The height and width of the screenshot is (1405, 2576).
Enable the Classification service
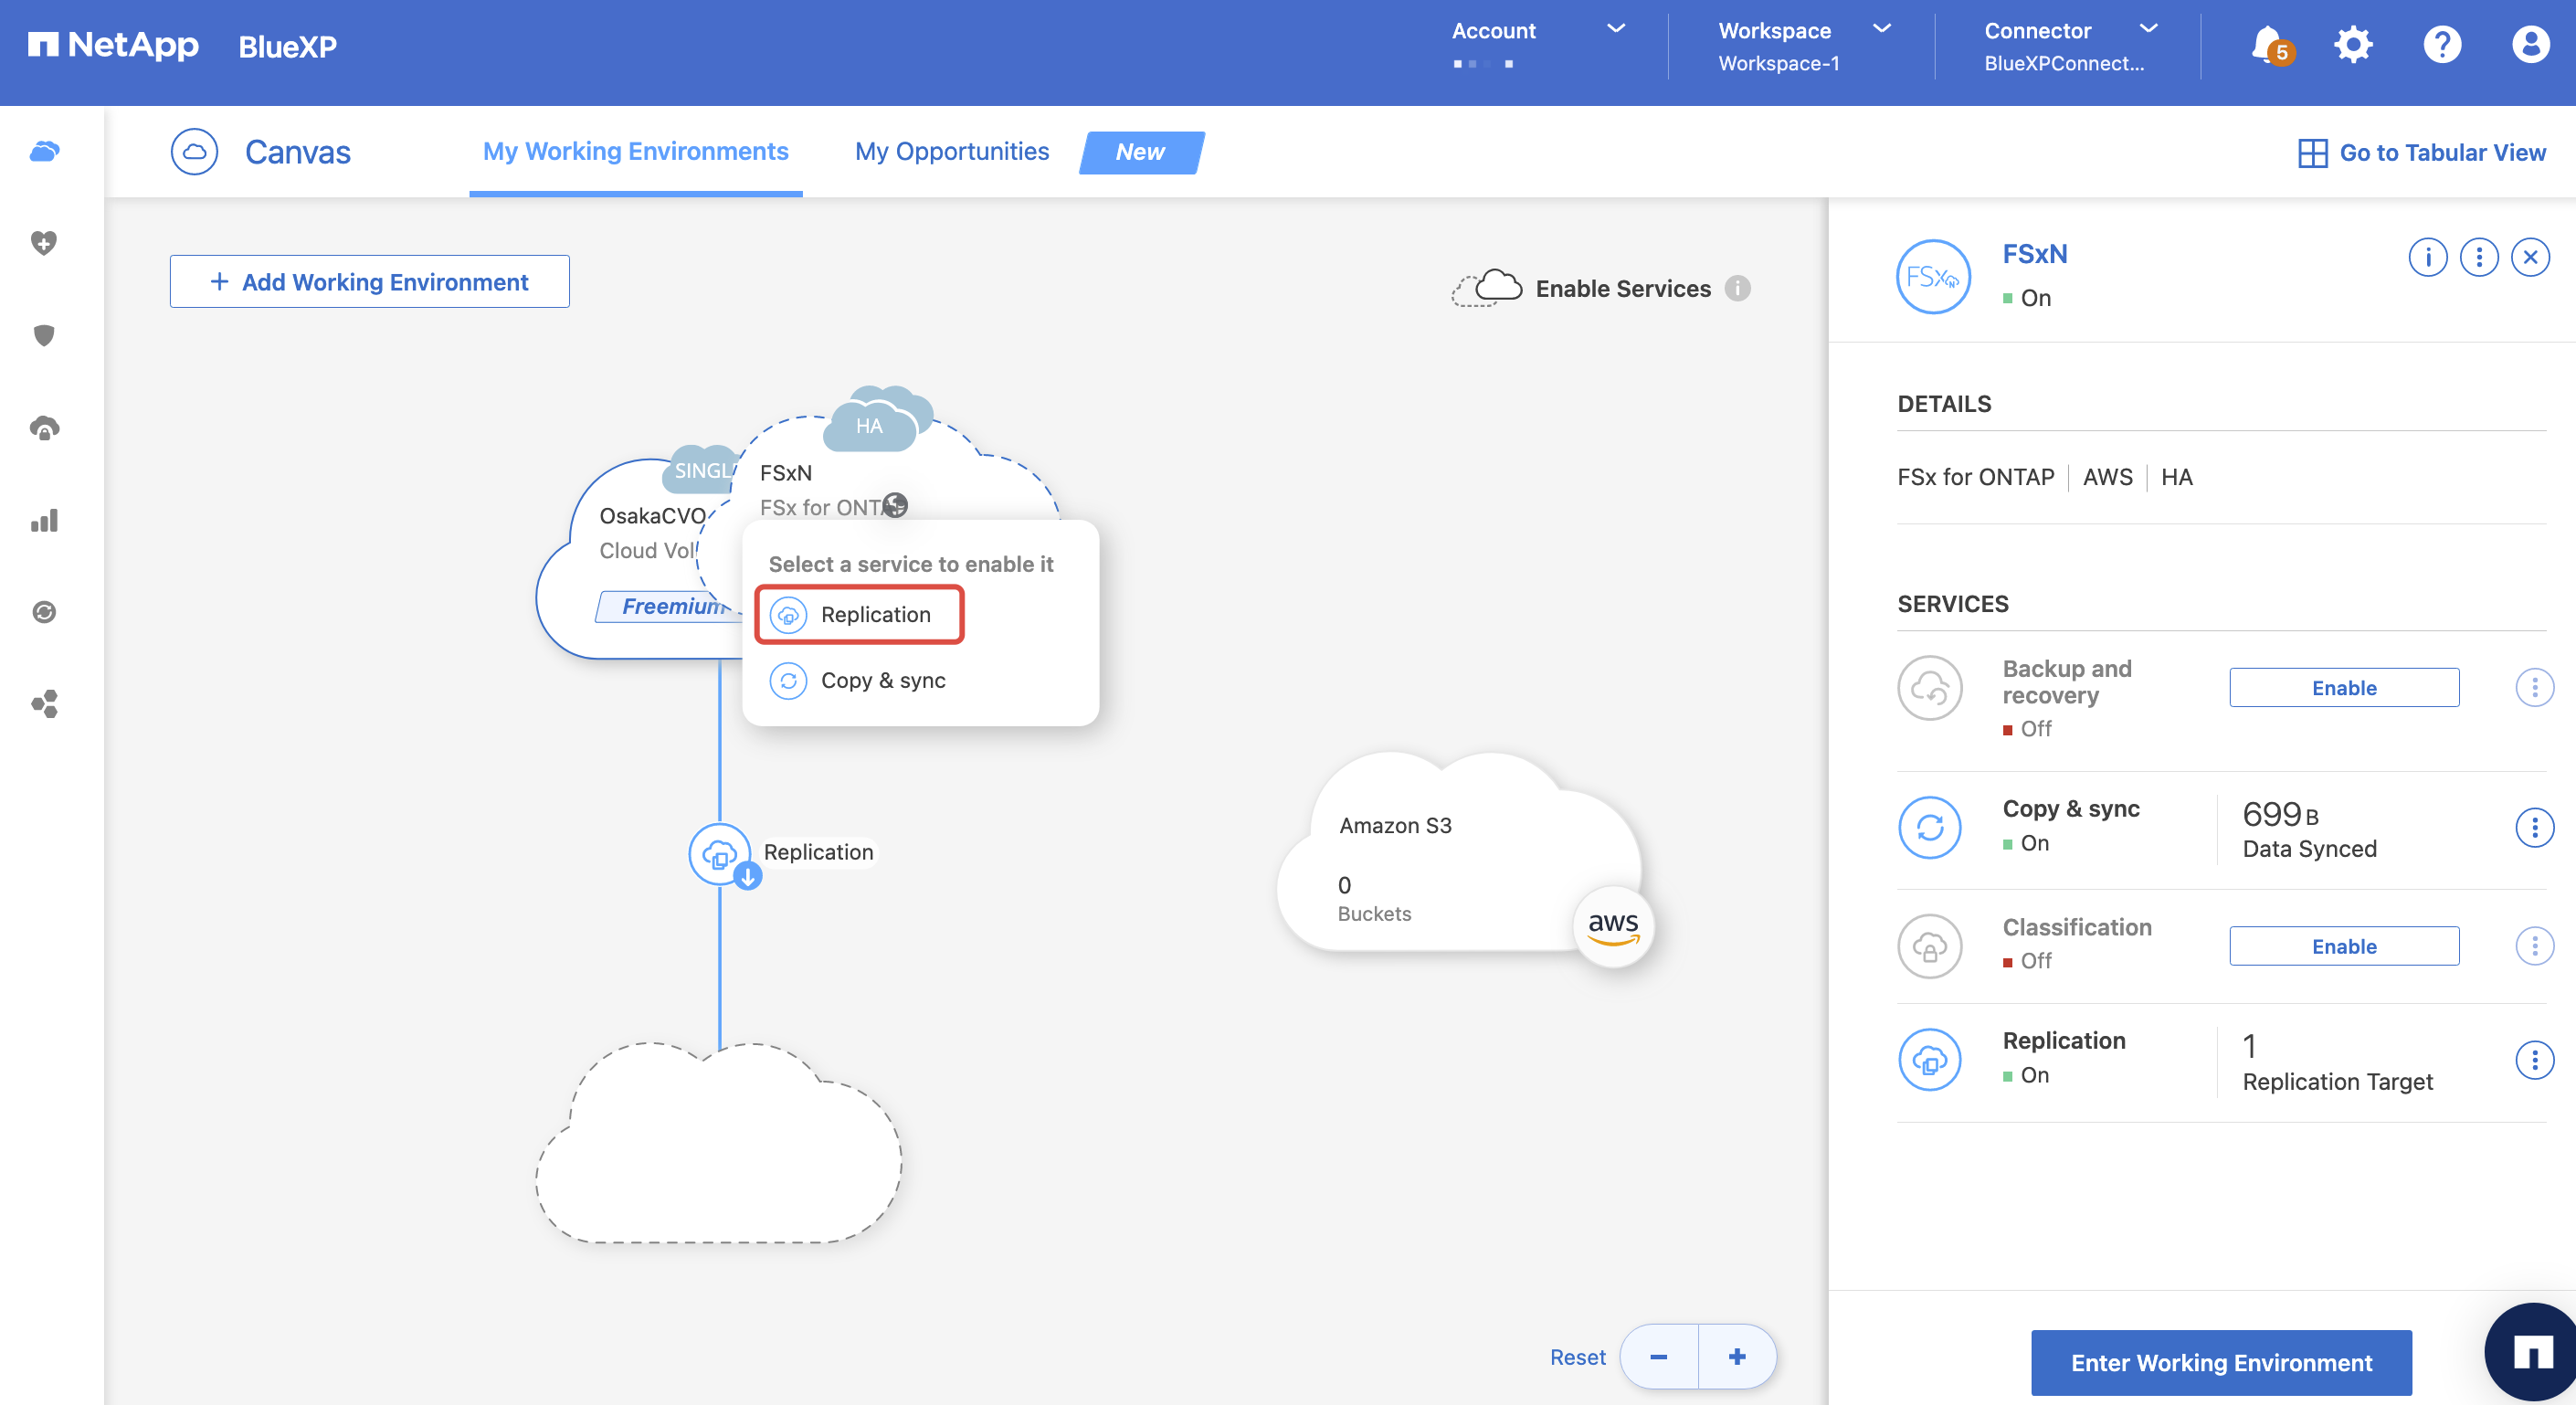[2343, 946]
